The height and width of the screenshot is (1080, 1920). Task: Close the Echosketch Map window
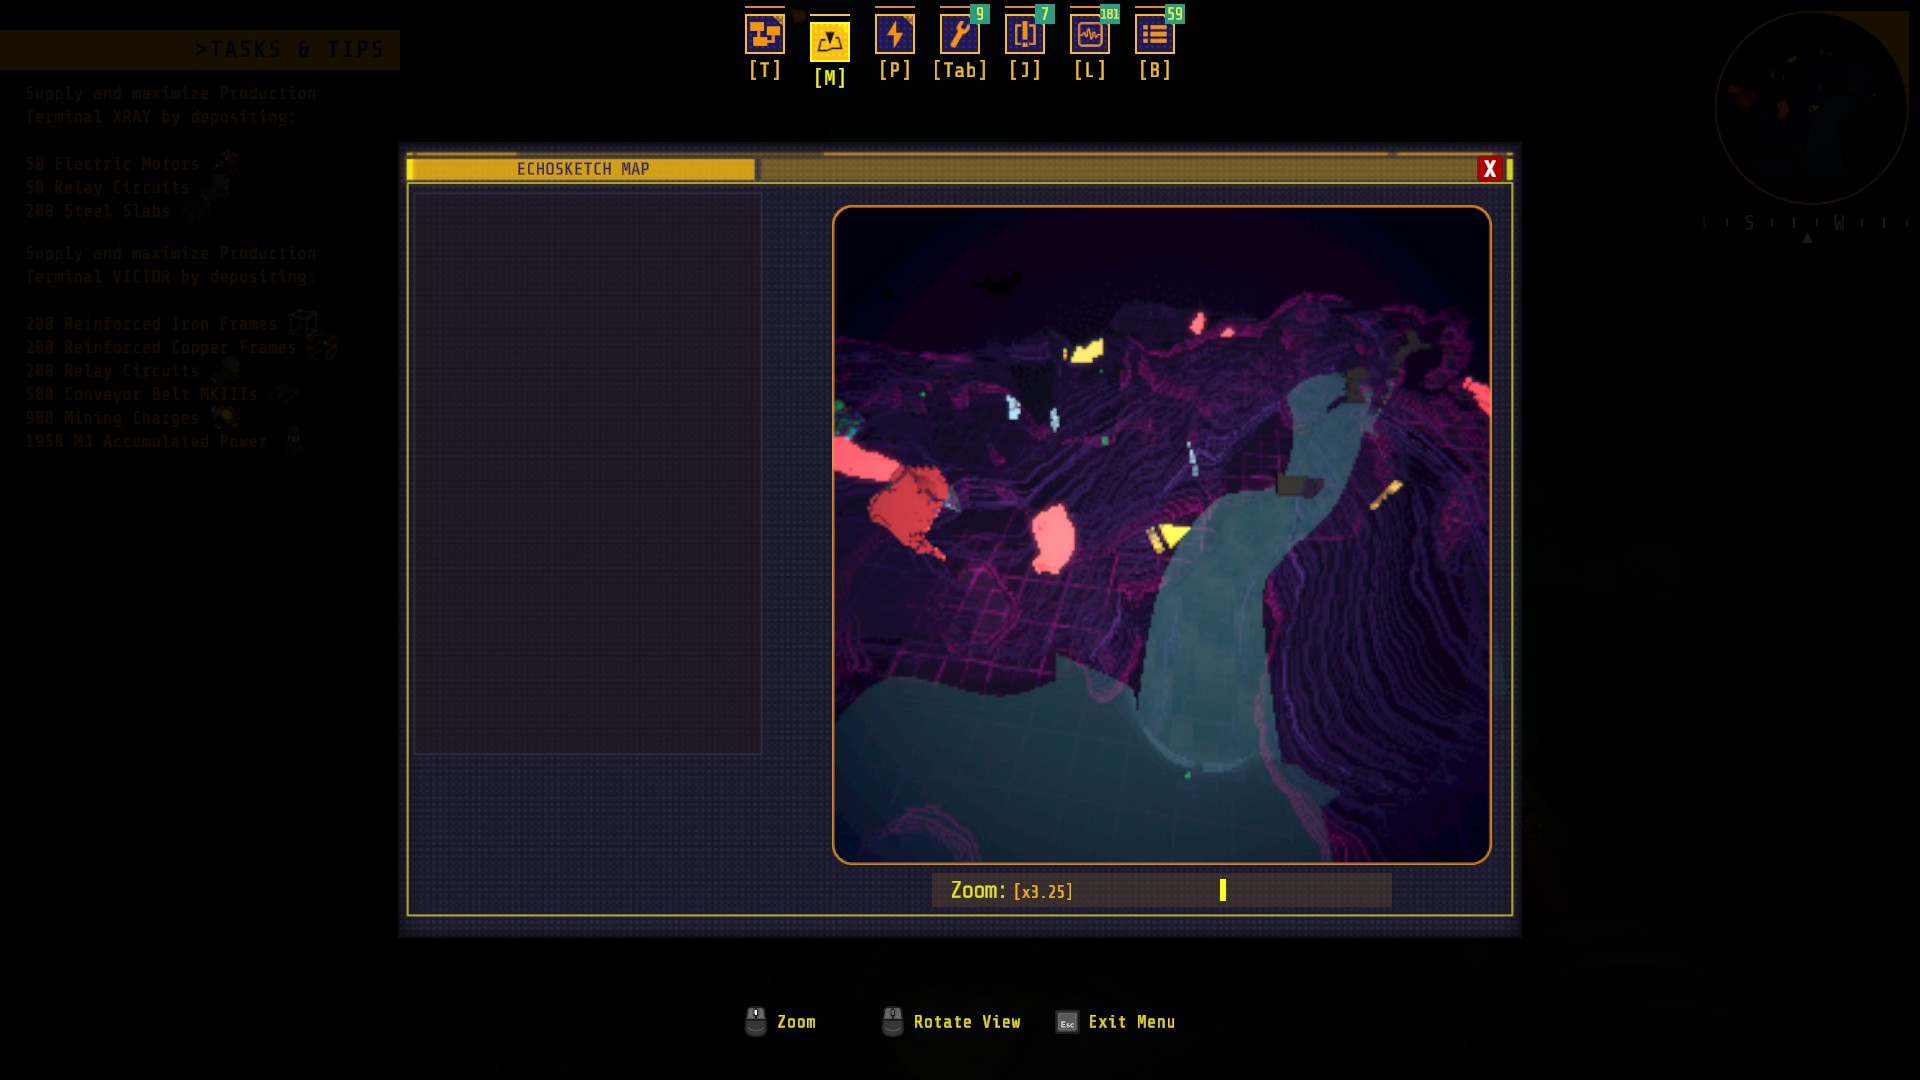[1489, 169]
